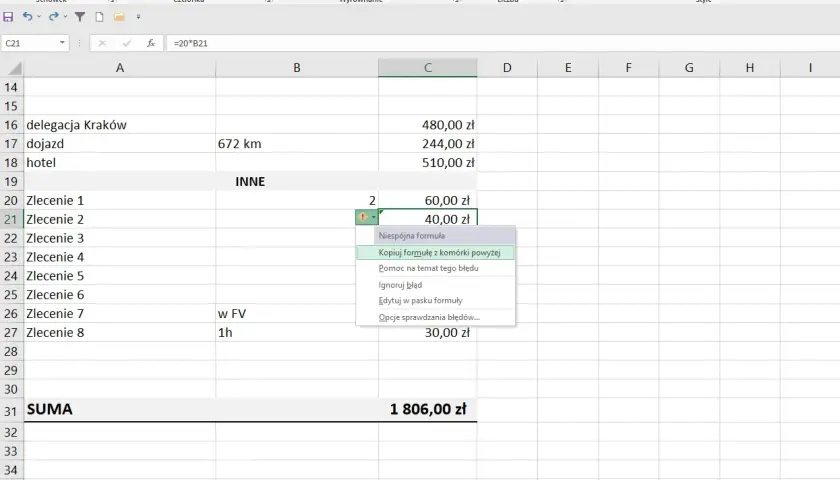This screenshot has width=840, height=480.
Task: Cancel the formula bar entry
Action: pos(102,43)
